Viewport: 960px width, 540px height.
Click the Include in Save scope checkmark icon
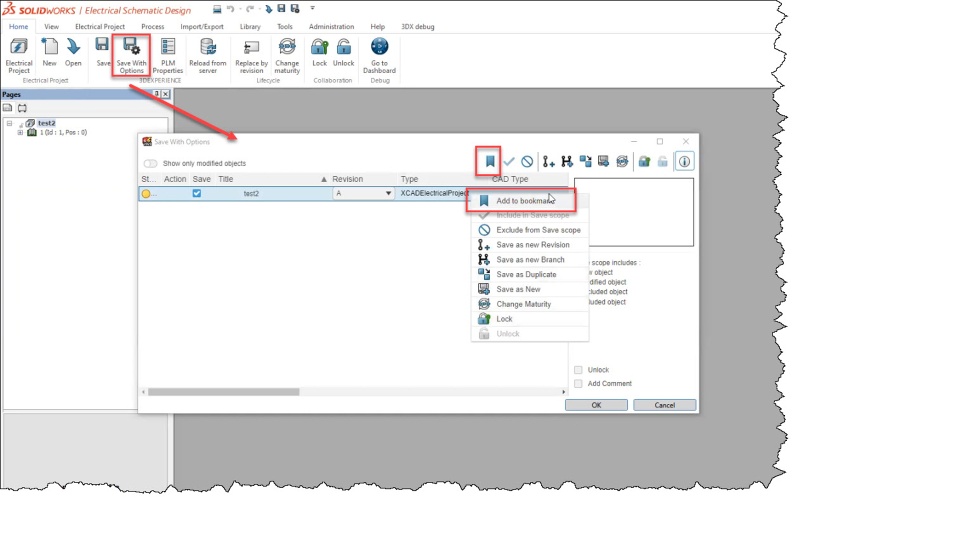click(509, 162)
